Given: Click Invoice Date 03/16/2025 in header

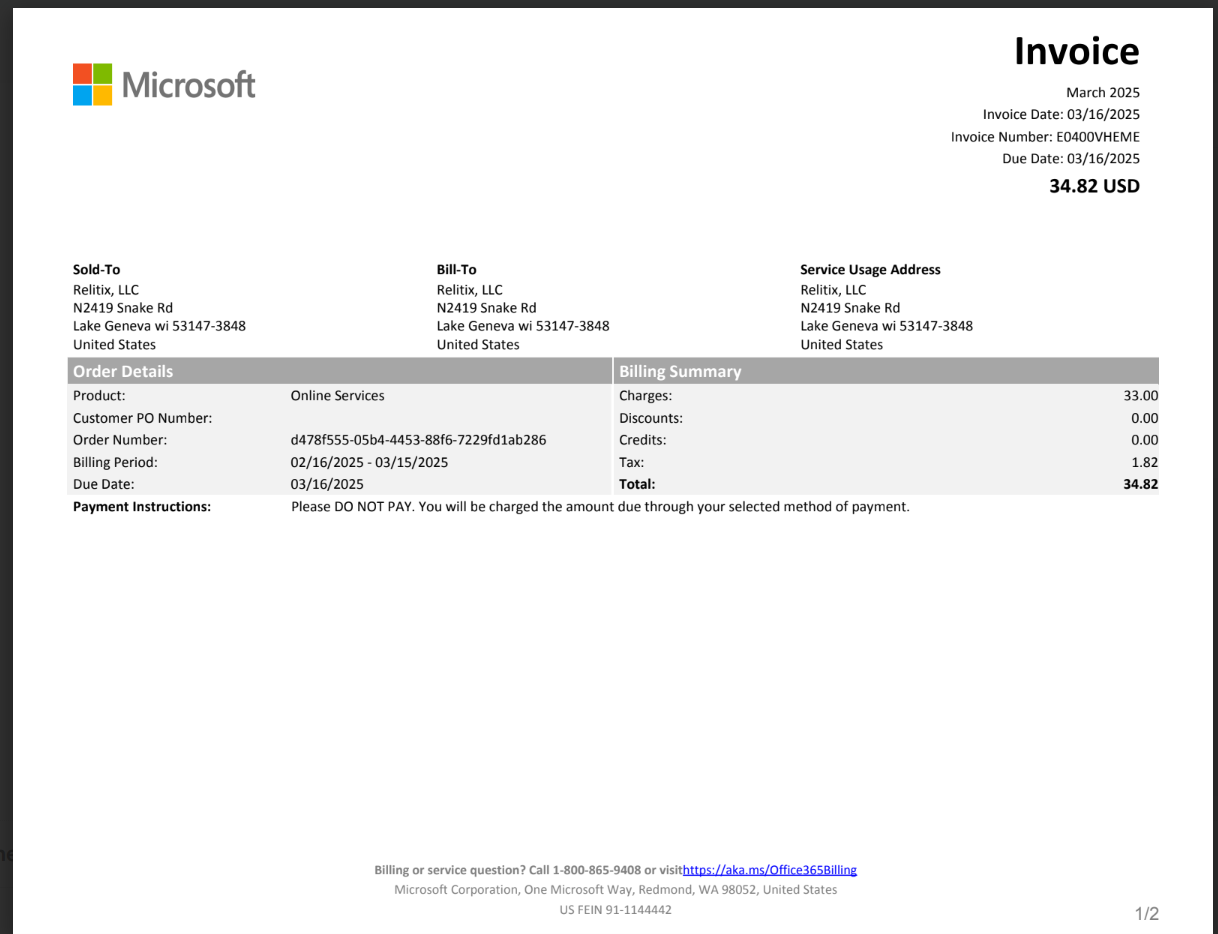Looking at the screenshot, I should coord(1061,115).
